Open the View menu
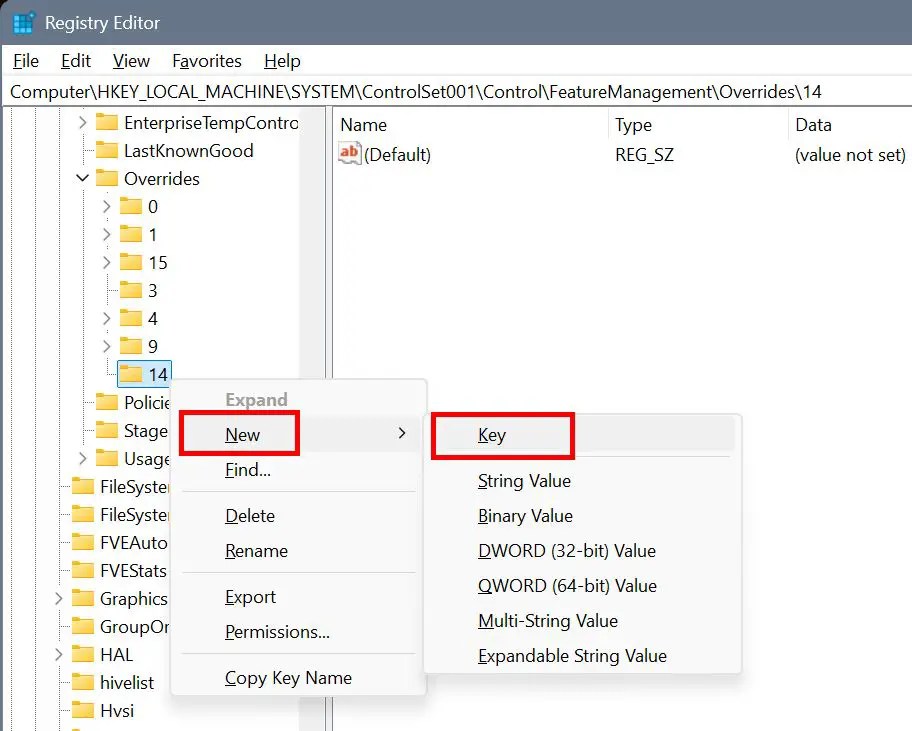This screenshot has height=731, width=912. click(131, 60)
